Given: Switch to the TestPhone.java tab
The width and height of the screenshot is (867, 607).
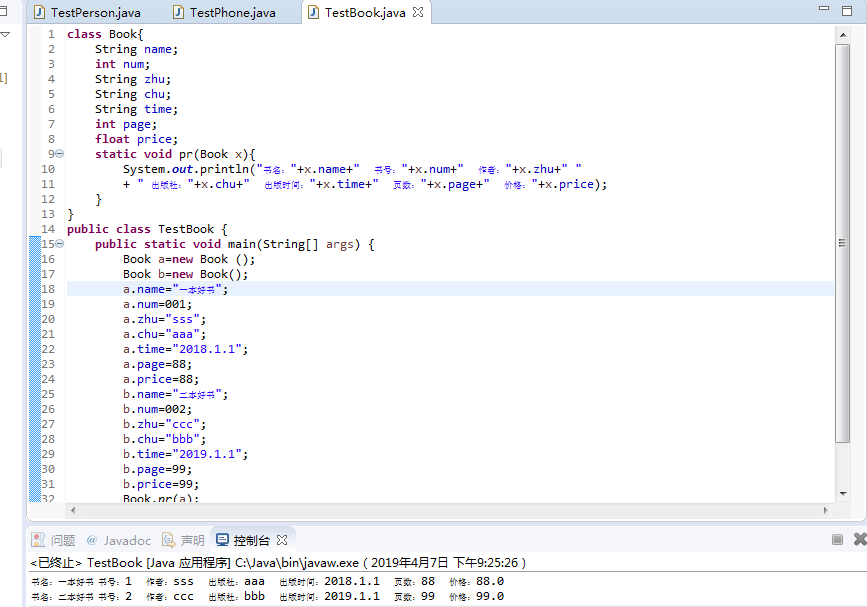Looking at the screenshot, I should click(224, 12).
